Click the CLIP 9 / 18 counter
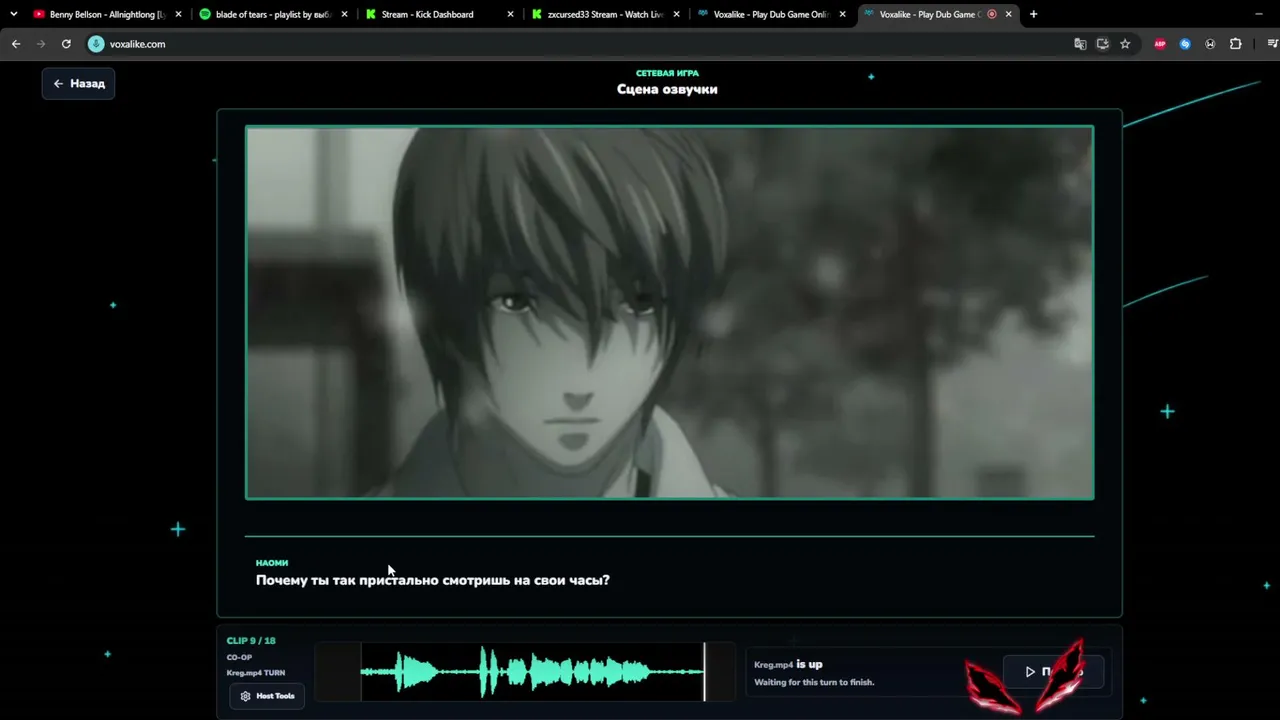Screen dimensions: 1280x720 click(251, 641)
